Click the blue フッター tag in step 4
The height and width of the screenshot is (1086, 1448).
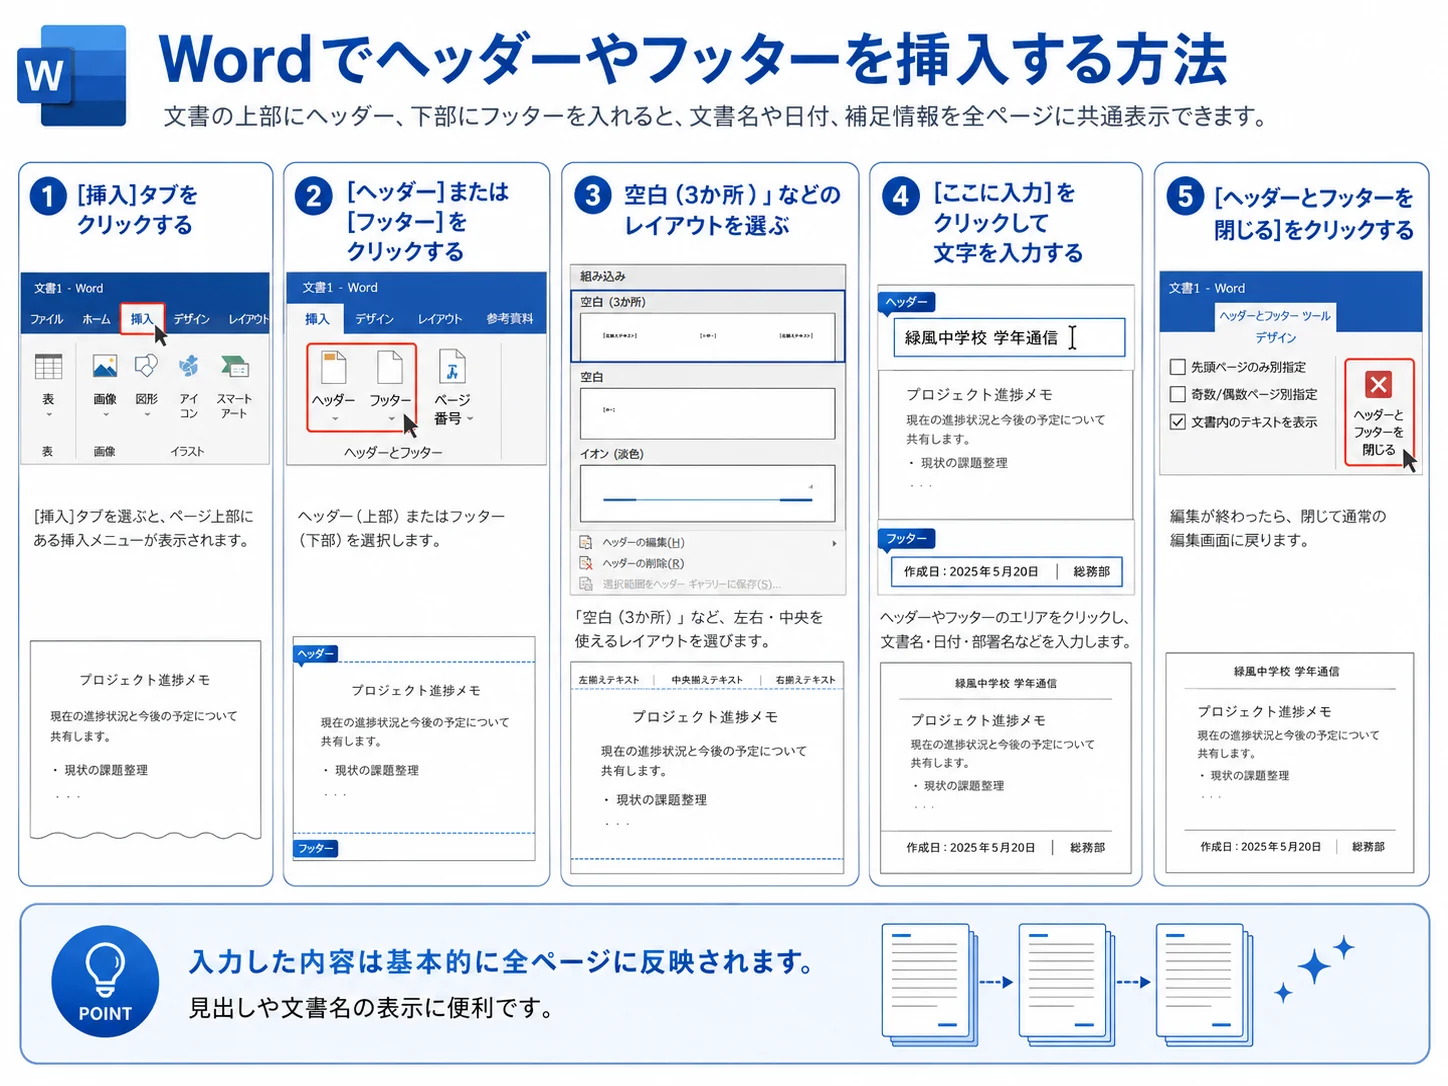pyautogui.click(x=907, y=539)
